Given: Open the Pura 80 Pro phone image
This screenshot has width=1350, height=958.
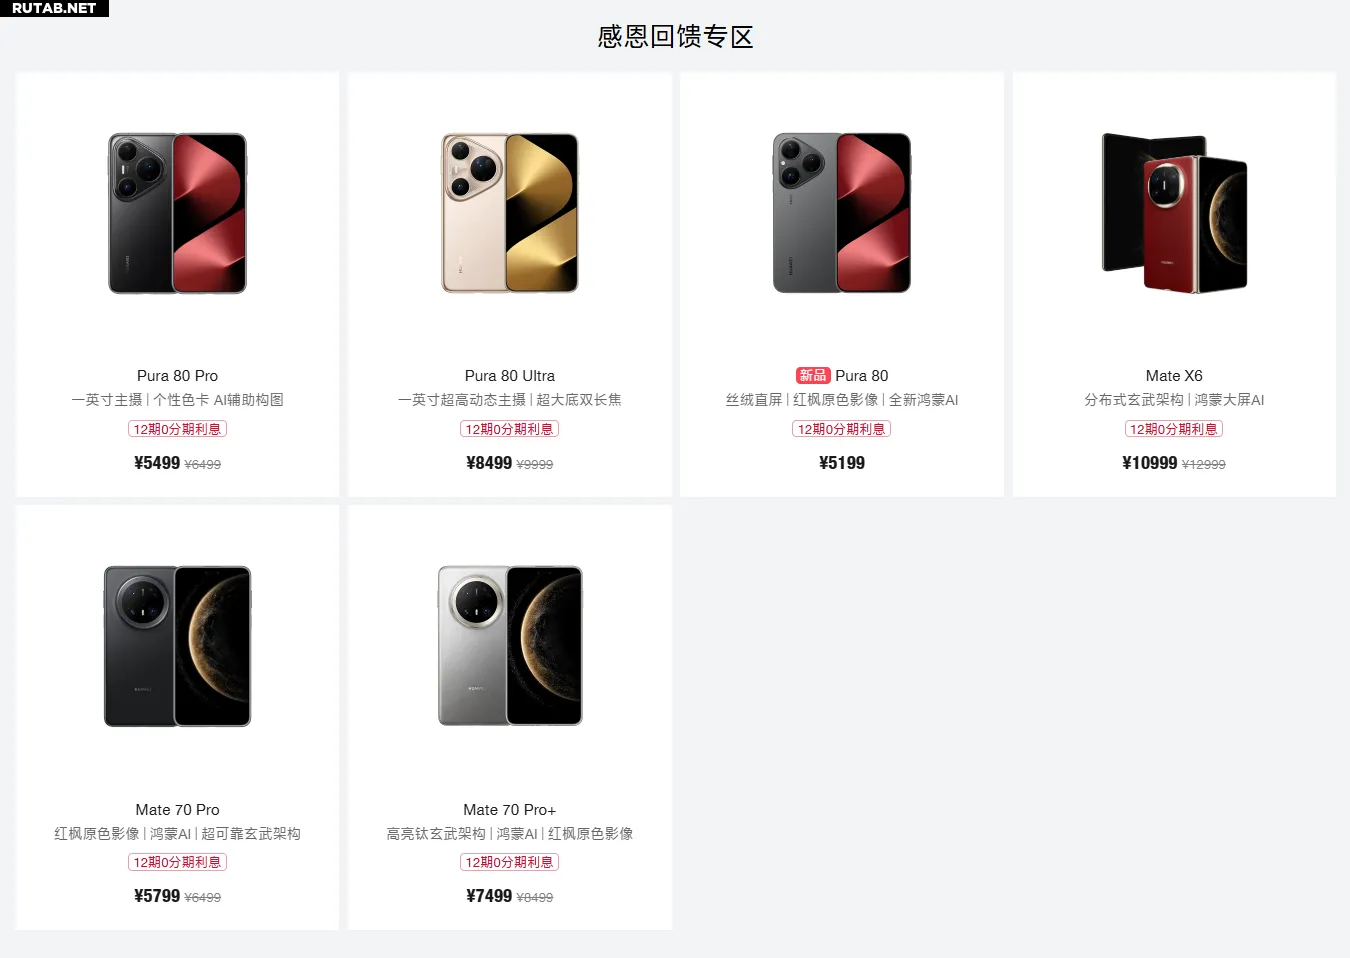Looking at the screenshot, I should 177,213.
